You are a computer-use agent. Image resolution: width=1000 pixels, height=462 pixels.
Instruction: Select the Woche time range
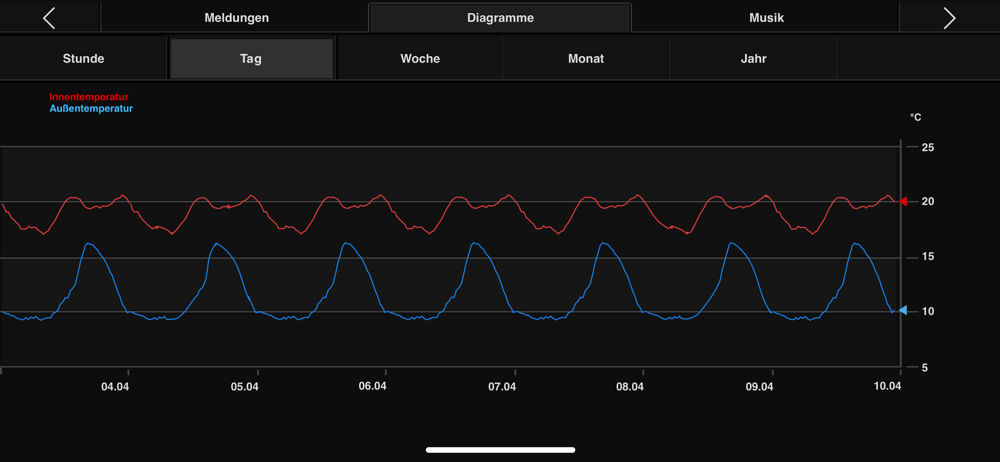420,59
